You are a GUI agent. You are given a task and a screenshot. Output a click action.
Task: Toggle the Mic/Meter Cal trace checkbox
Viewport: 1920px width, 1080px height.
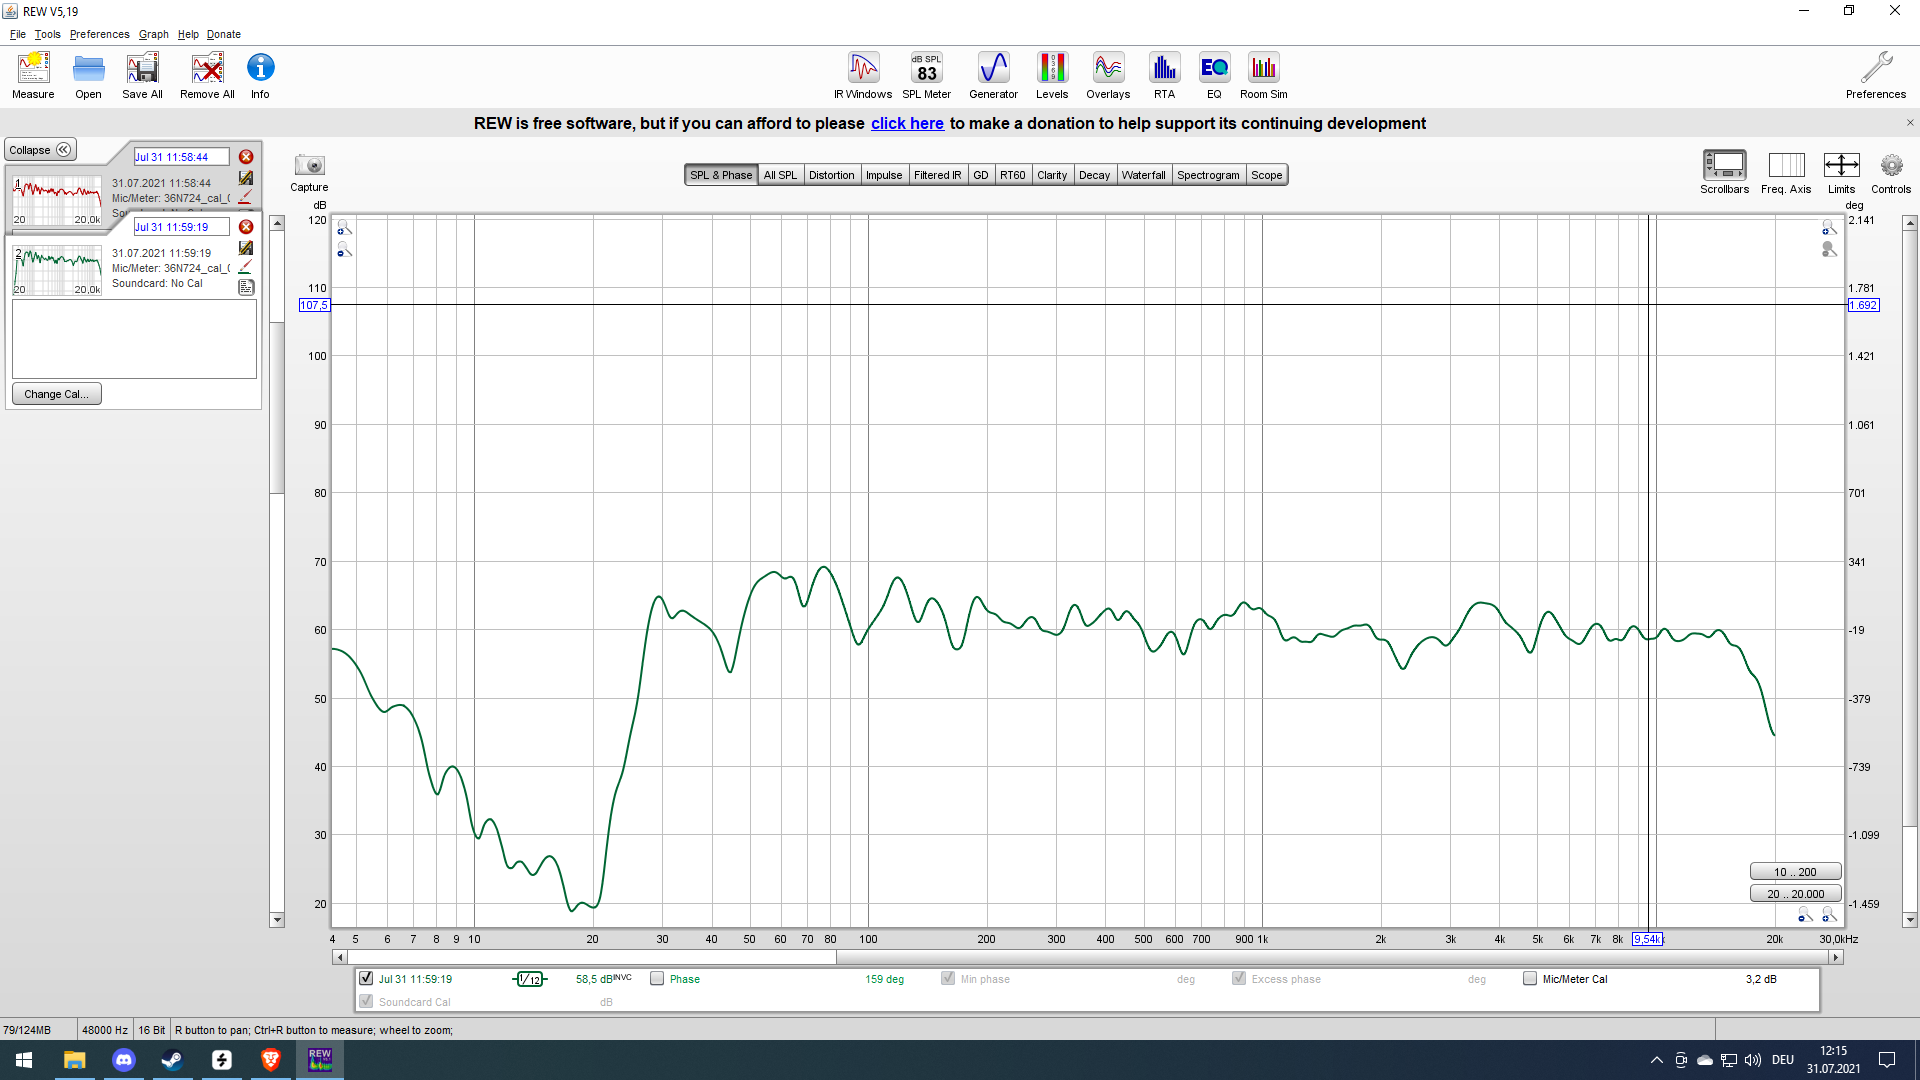click(1530, 979)
